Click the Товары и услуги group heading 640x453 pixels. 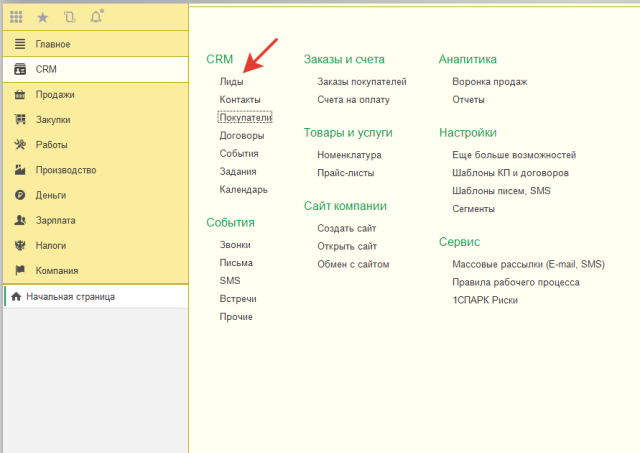click(348, 133)
